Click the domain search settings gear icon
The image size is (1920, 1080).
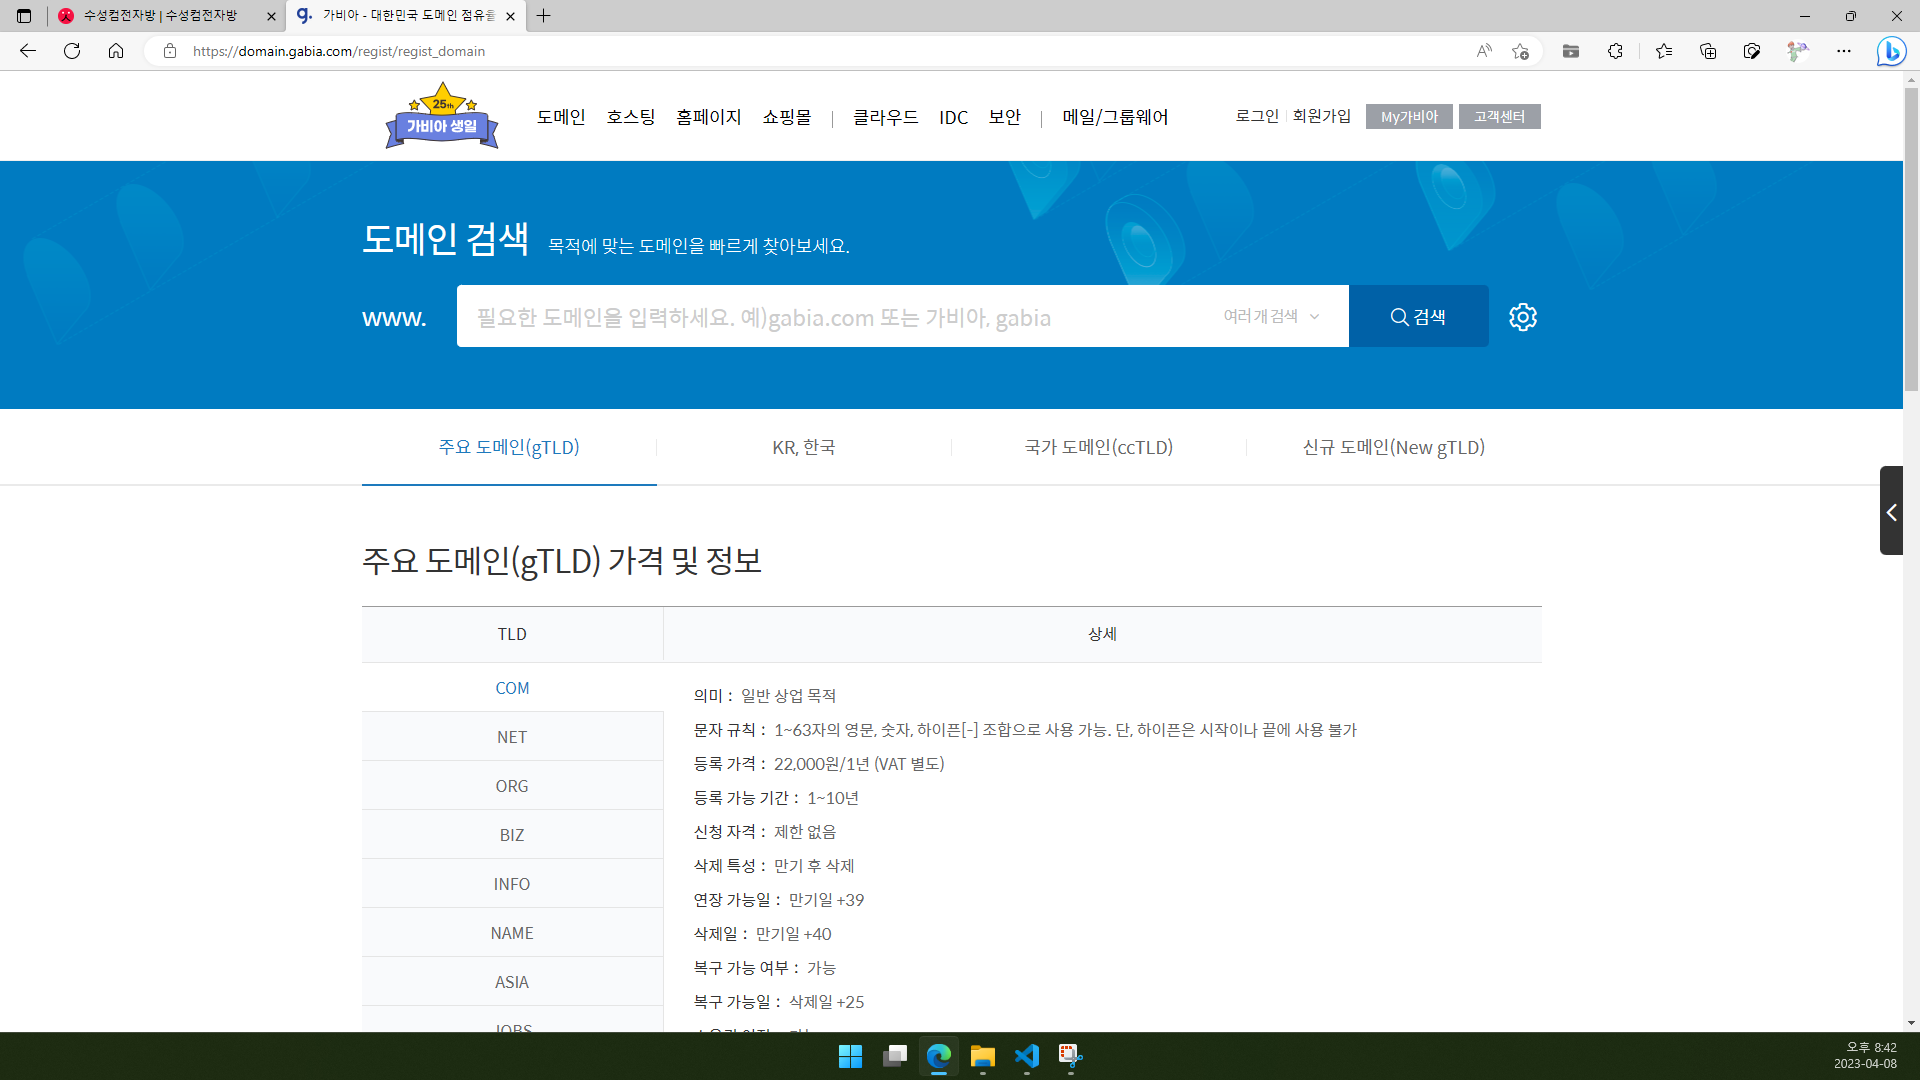point(1522,317)
